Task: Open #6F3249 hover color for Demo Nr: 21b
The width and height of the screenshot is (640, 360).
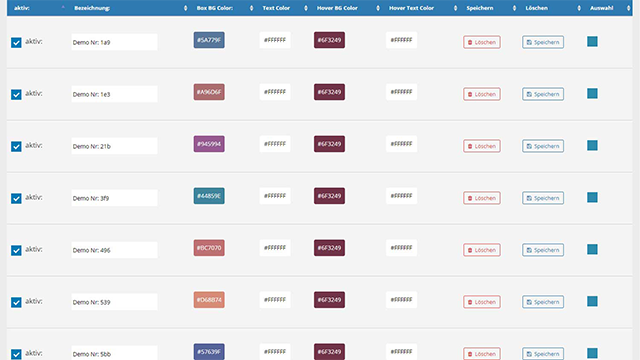Action: pos(329,144)
